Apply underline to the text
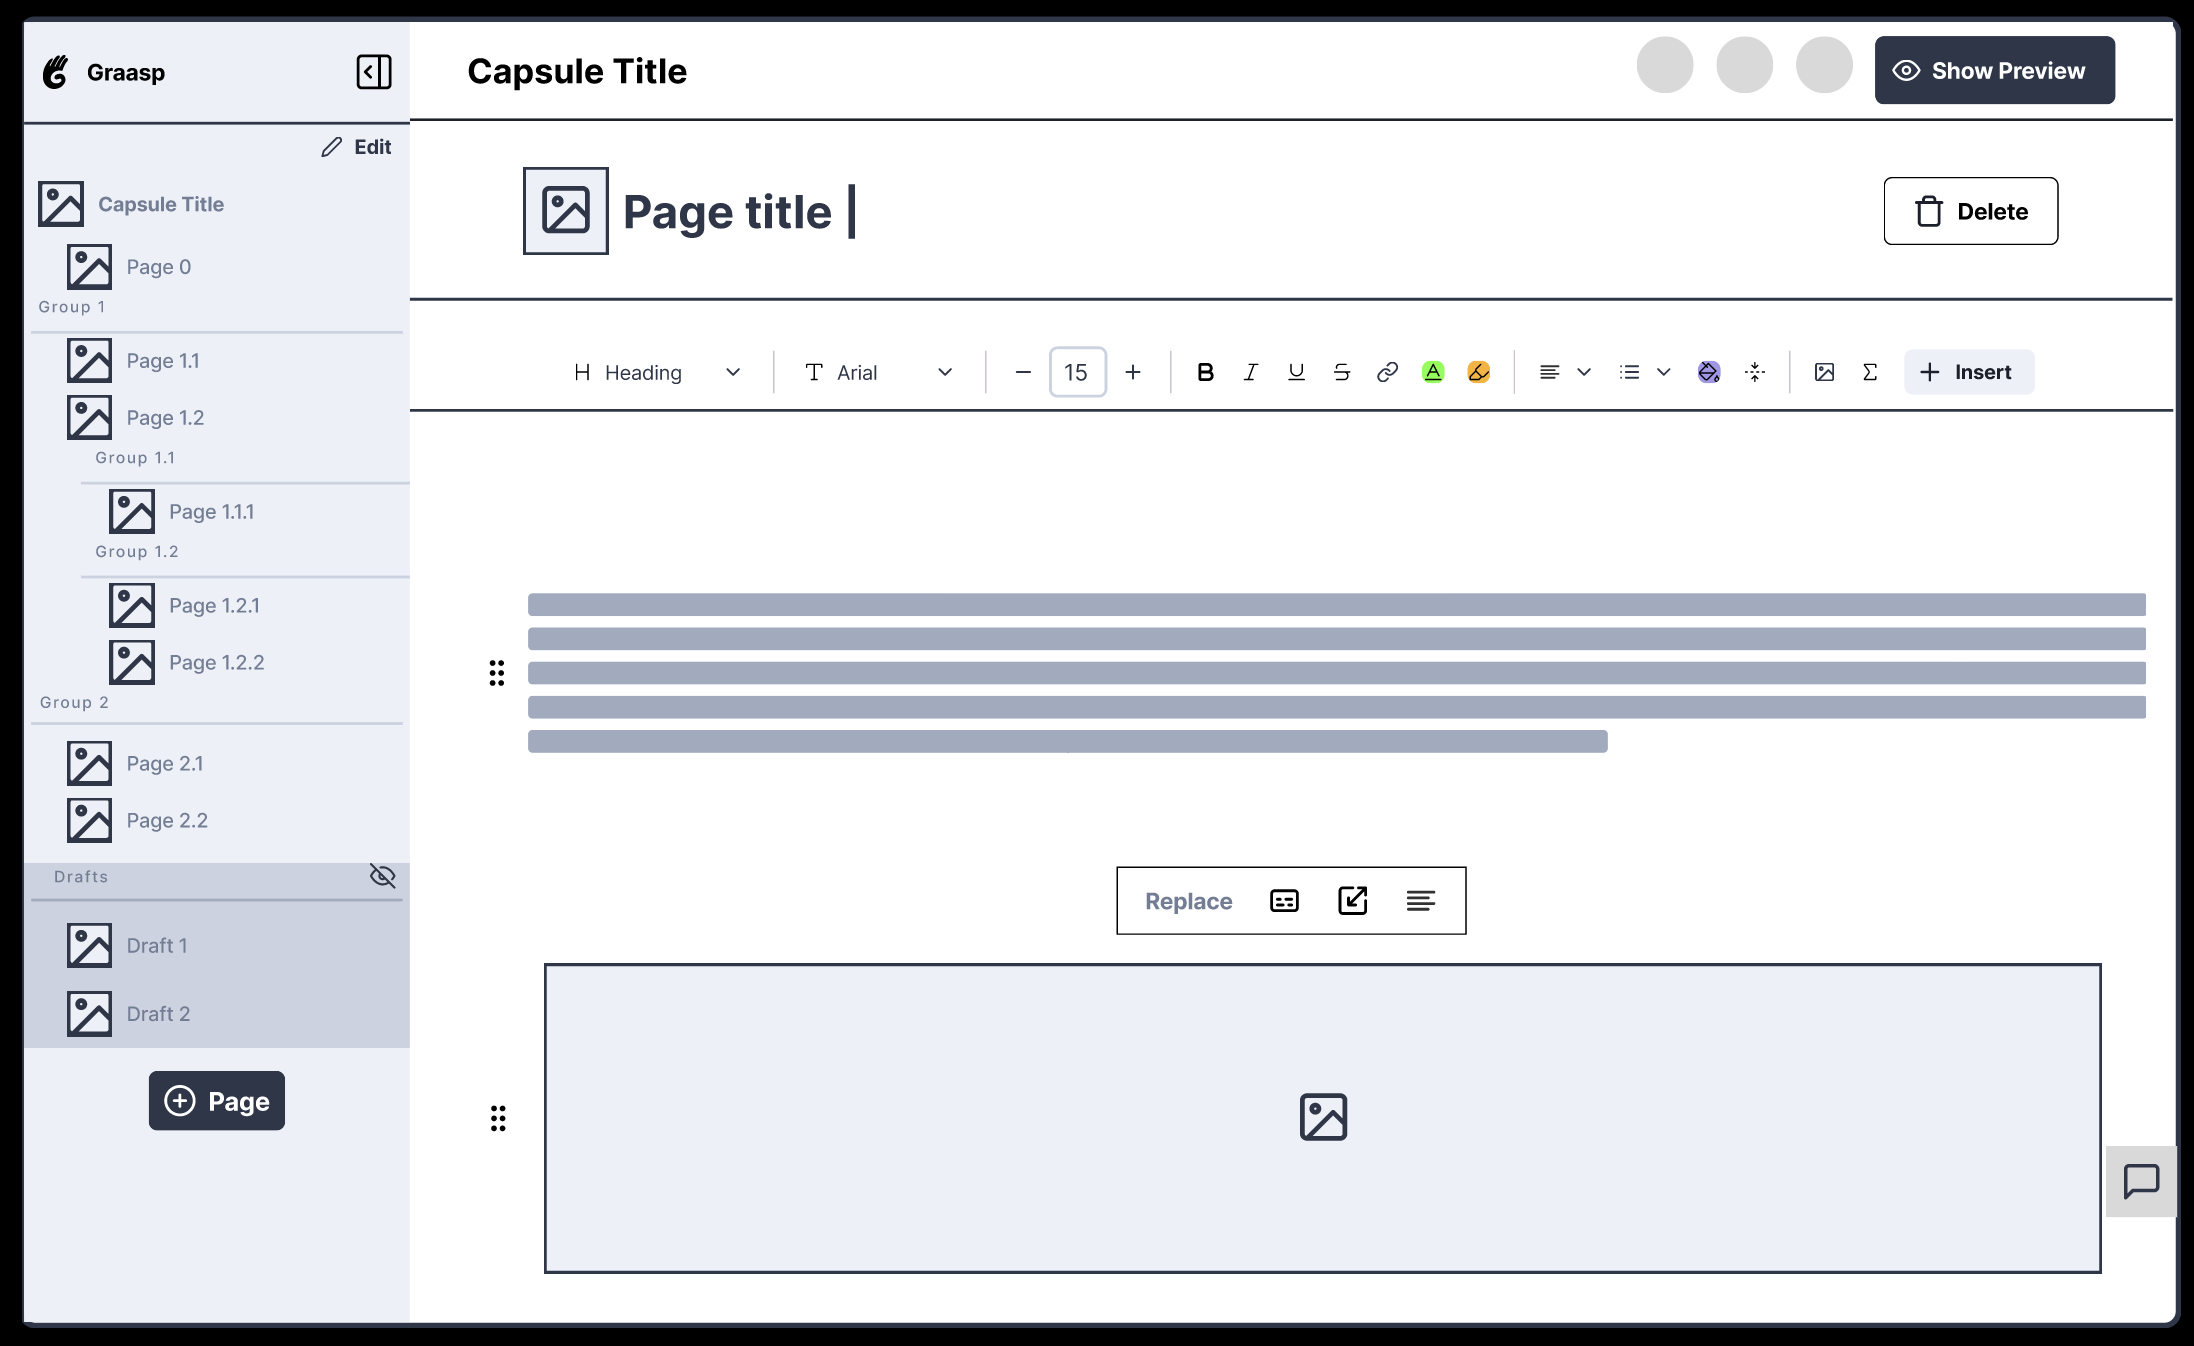2194x1346 pixels. [1296, 372]
